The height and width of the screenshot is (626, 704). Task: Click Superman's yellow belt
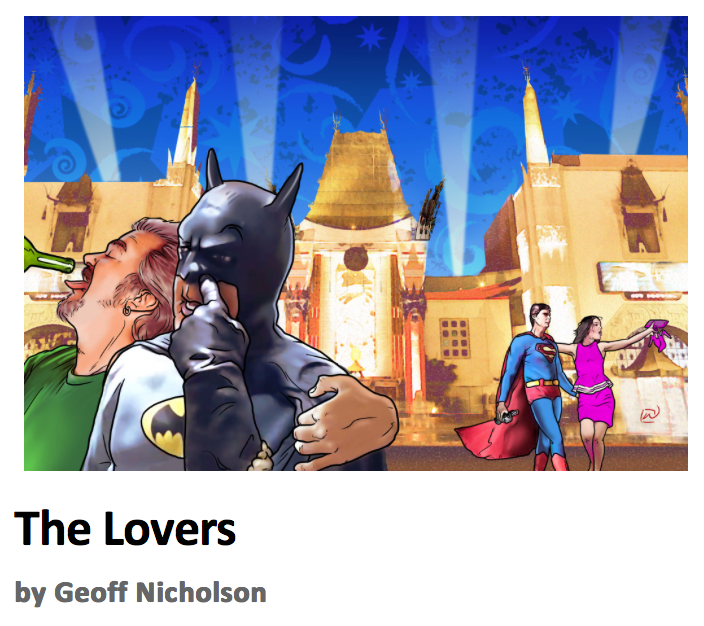point(542,384)
